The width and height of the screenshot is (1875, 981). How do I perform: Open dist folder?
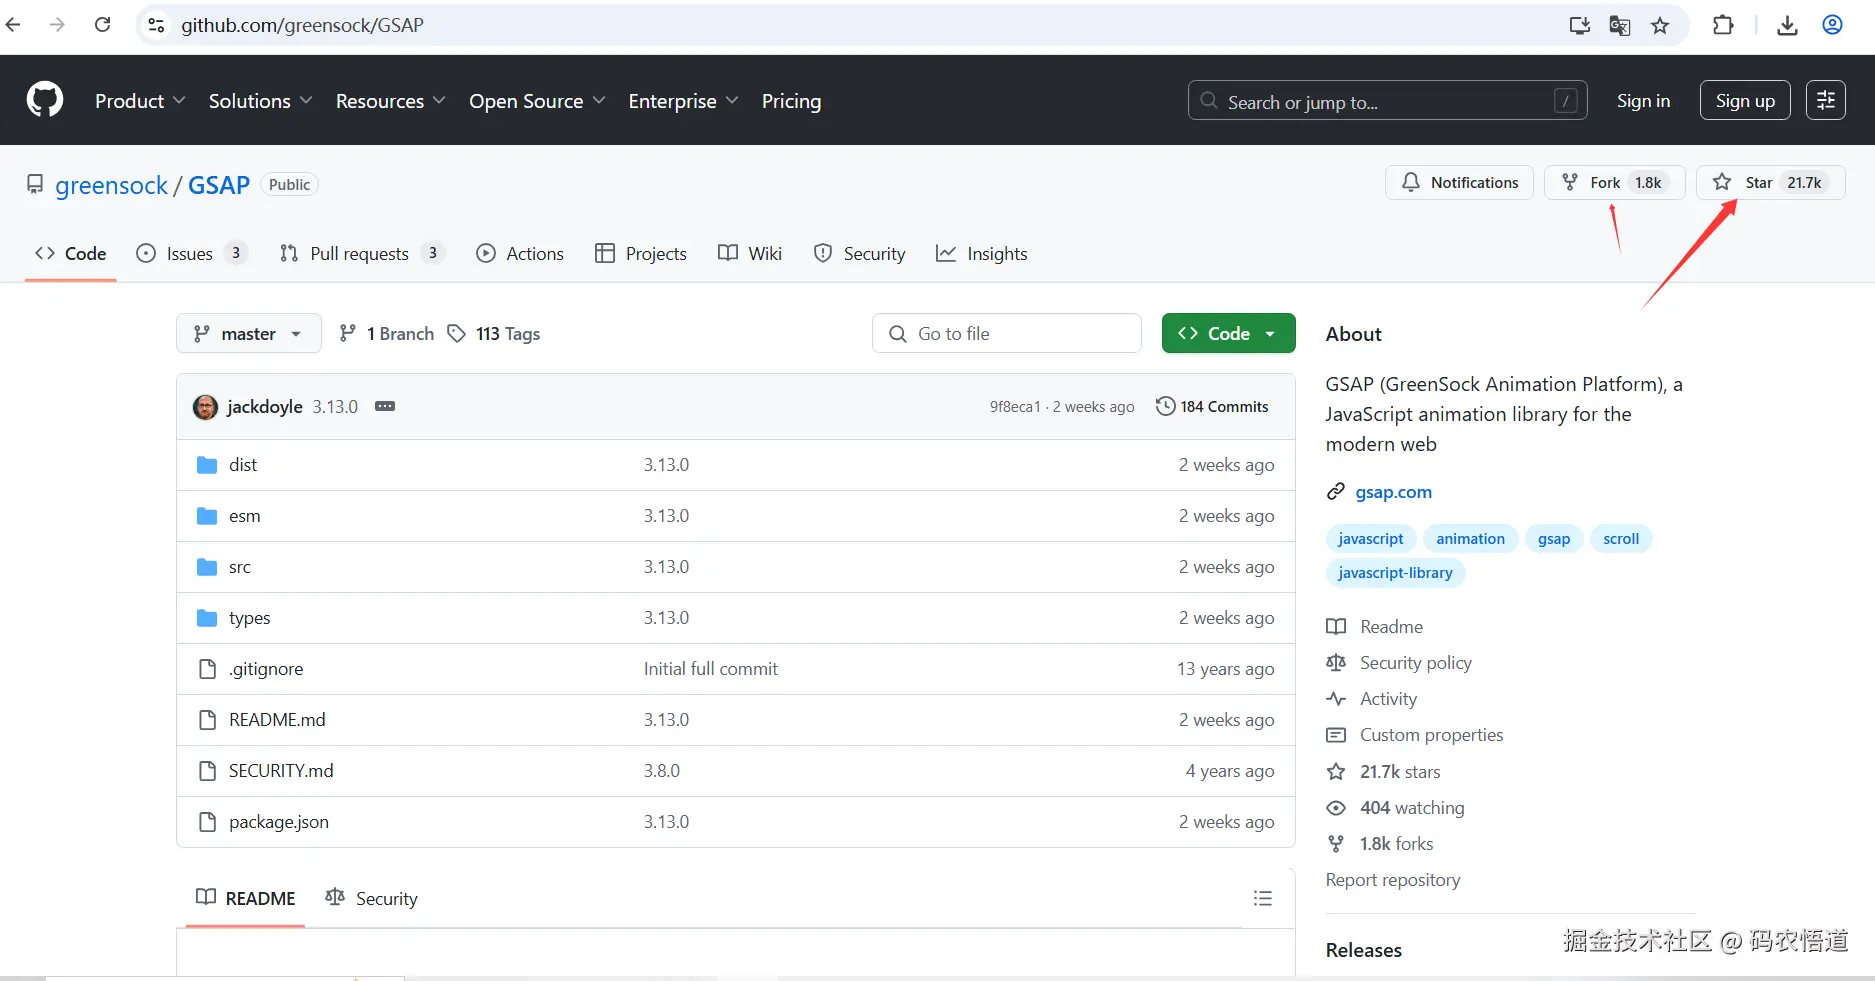243,465
